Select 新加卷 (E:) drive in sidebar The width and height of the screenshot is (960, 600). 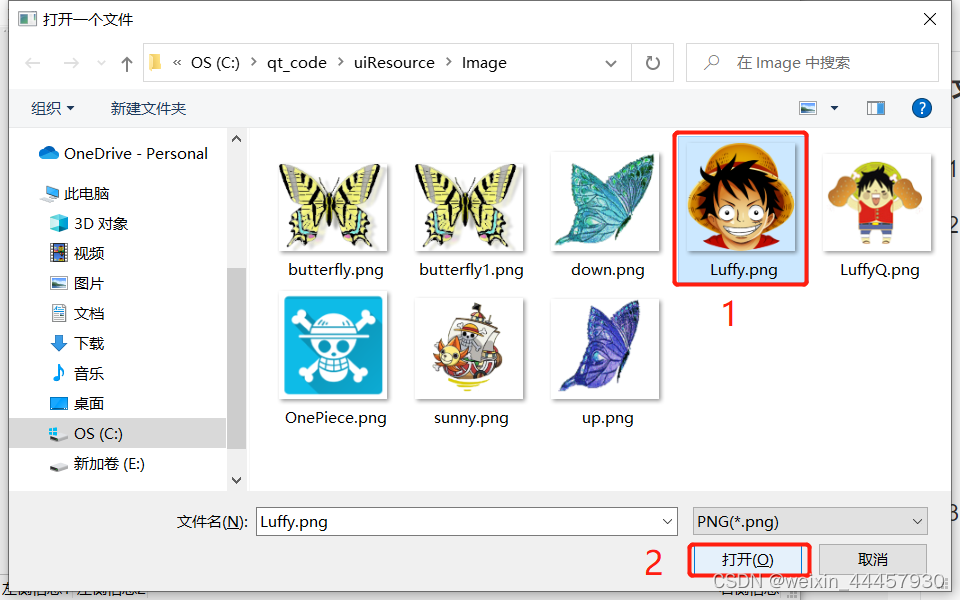pyautogui.click(x=97, y=463)
